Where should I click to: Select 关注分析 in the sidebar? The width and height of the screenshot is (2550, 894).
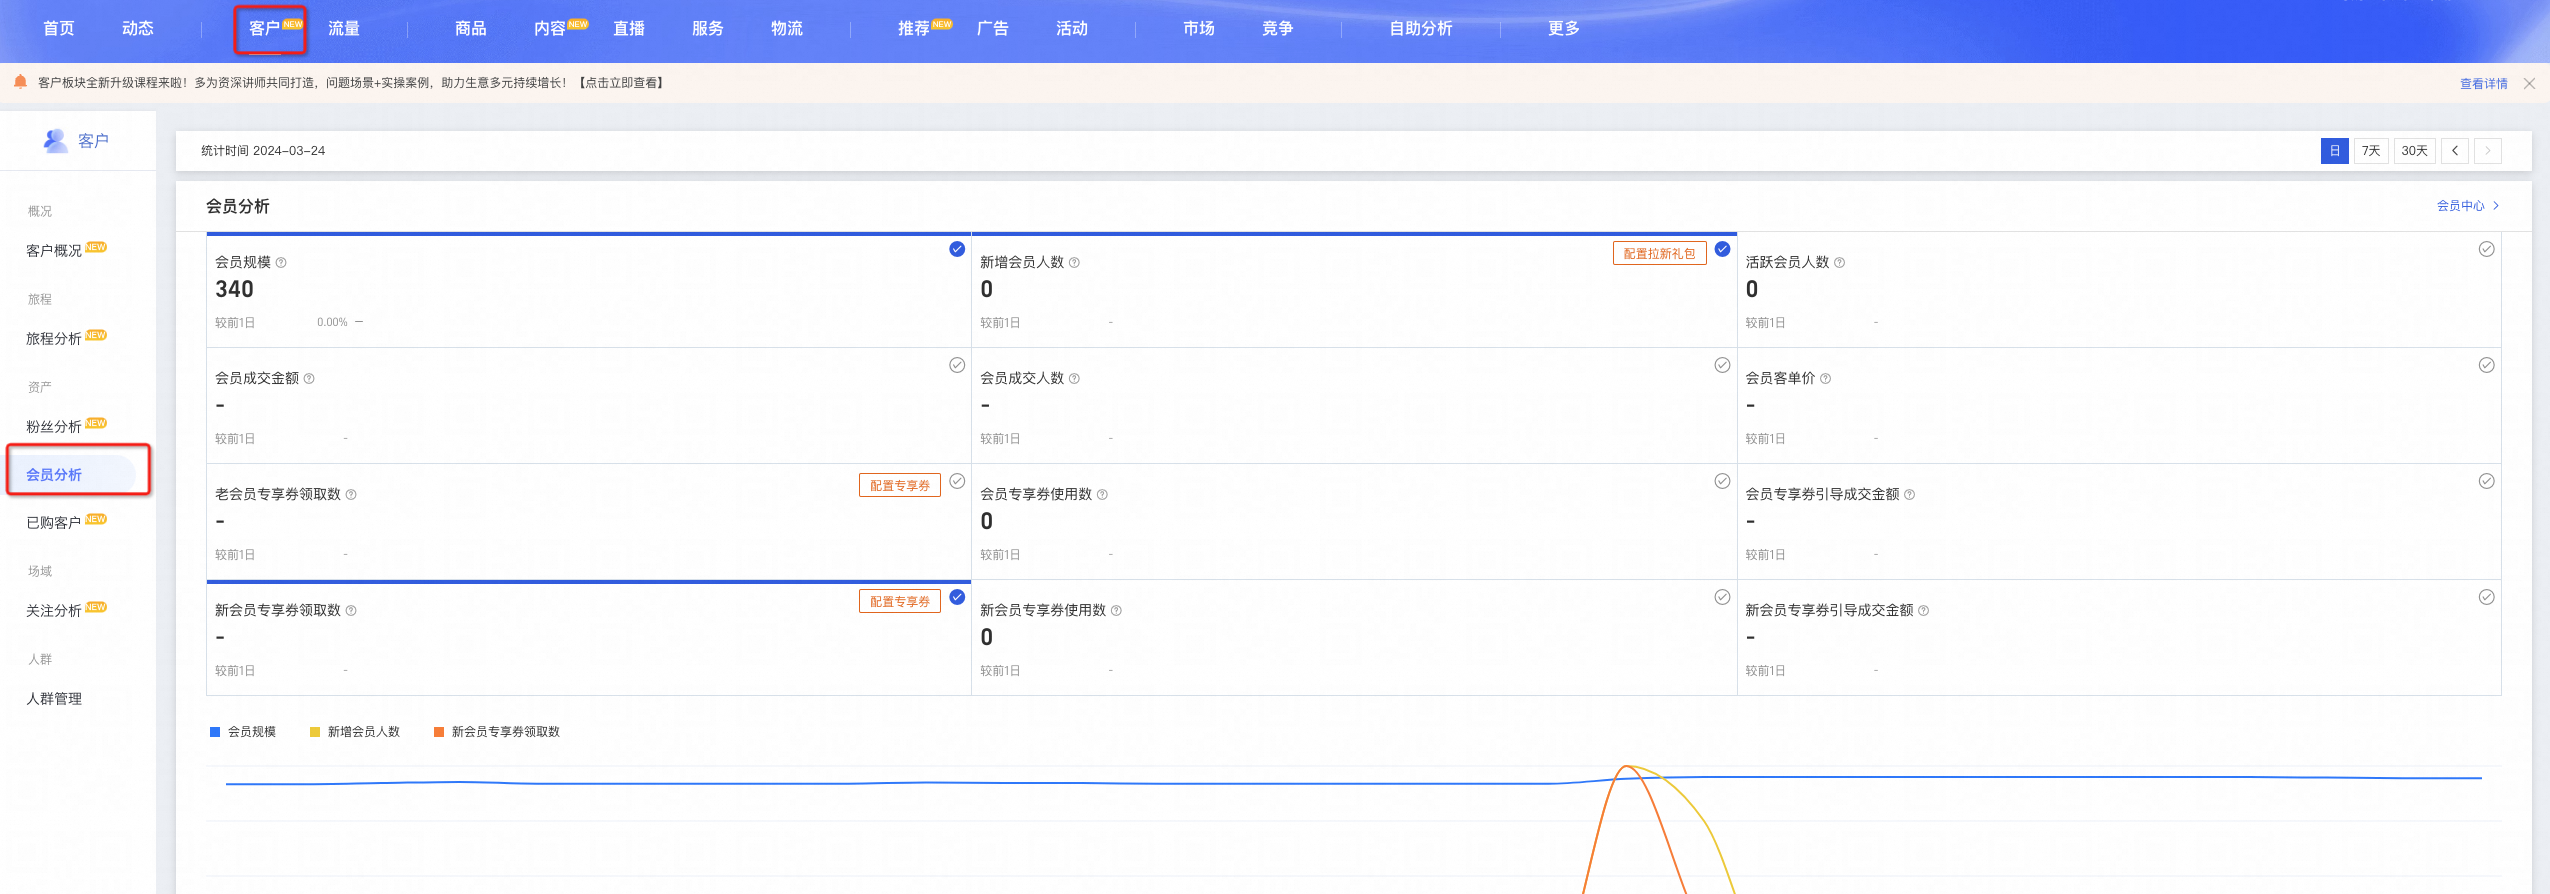click(54, 611)
